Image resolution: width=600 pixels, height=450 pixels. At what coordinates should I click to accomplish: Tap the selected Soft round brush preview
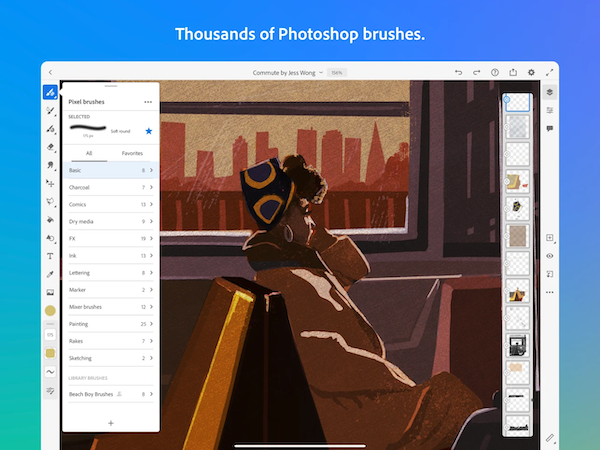coord(88,128)
